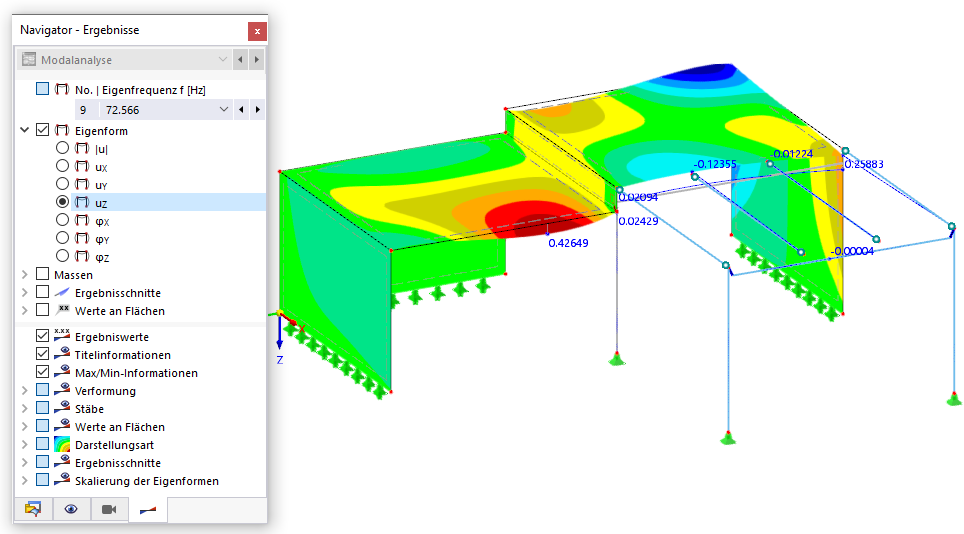Viewport: 964px width, 534px height.
Task: Click result value 0.42649 in the model
Action: point(568,243)
